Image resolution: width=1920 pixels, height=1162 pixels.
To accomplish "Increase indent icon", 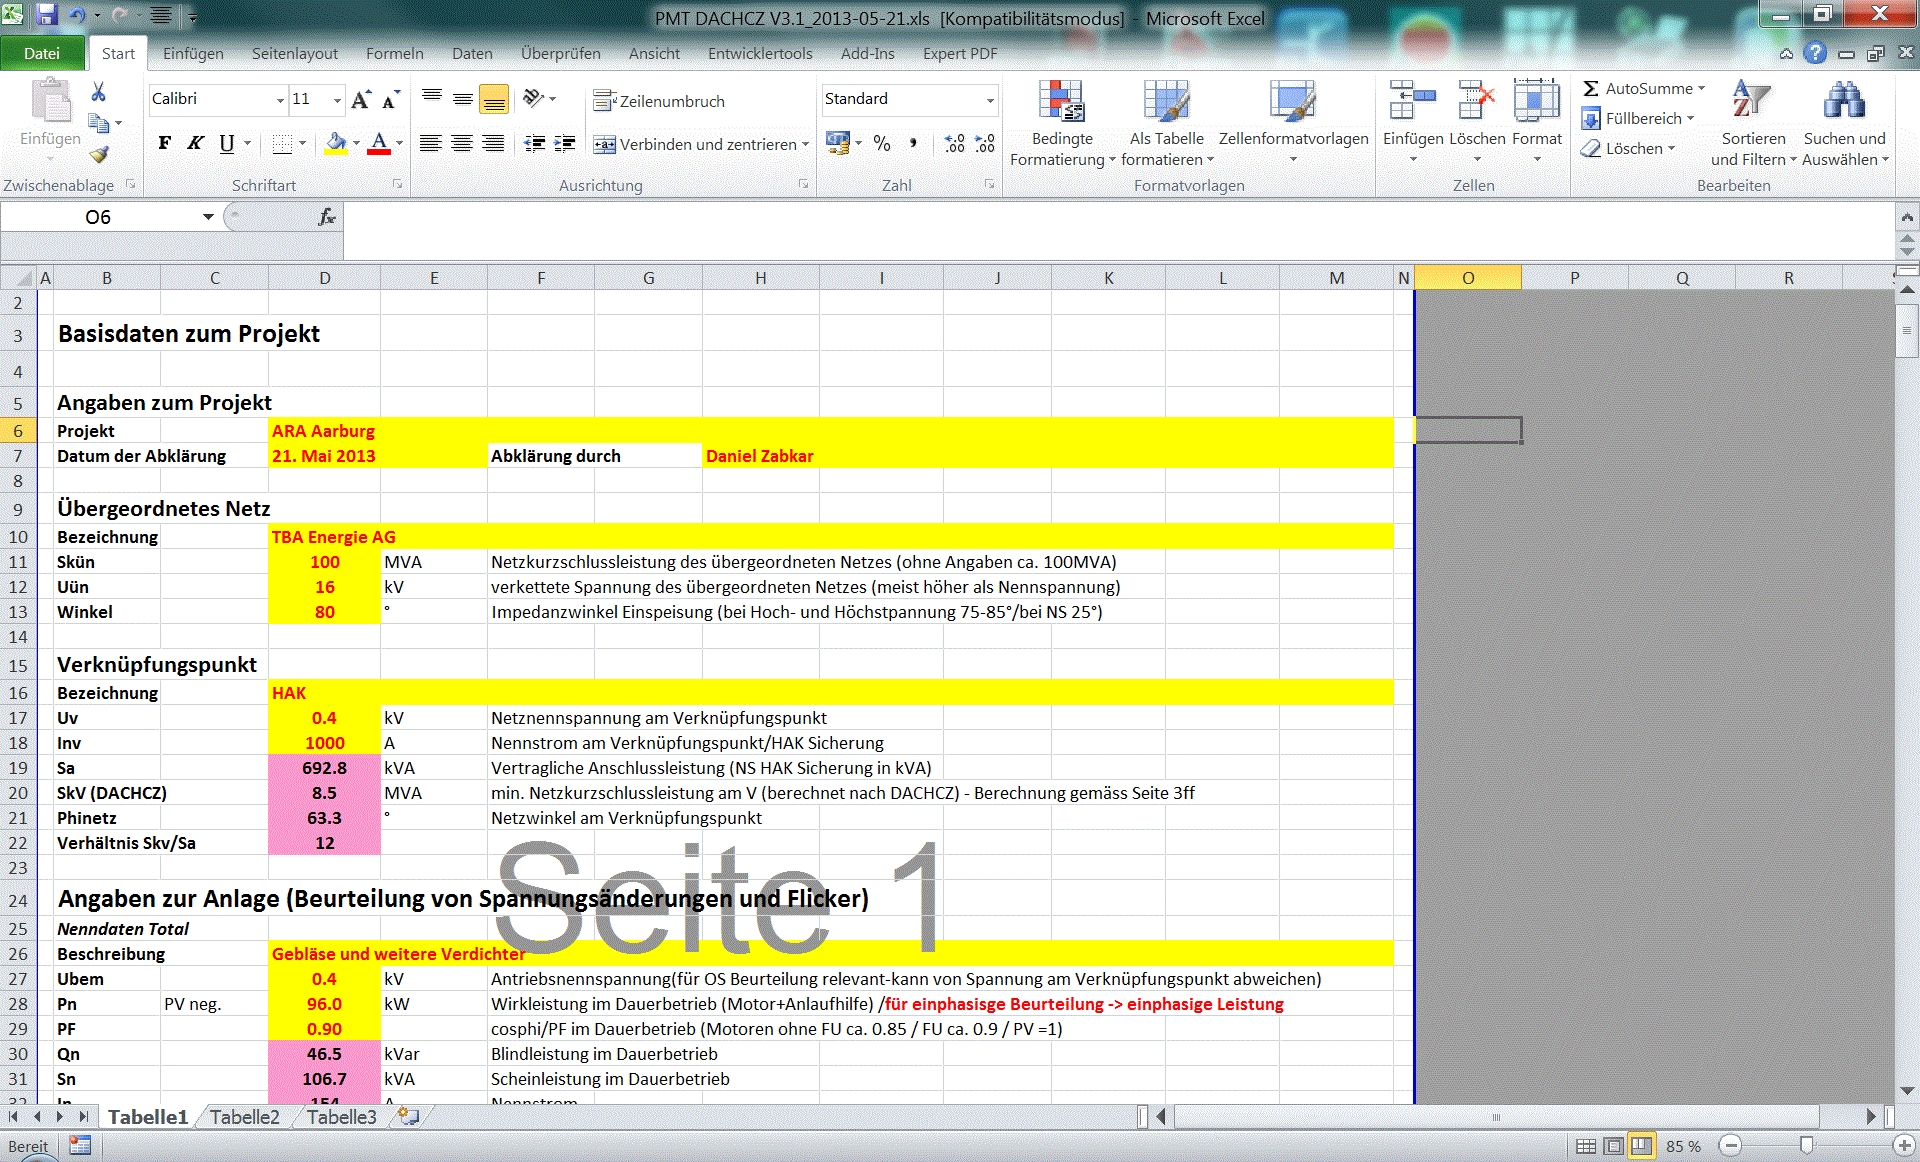I will pos(565,144).
